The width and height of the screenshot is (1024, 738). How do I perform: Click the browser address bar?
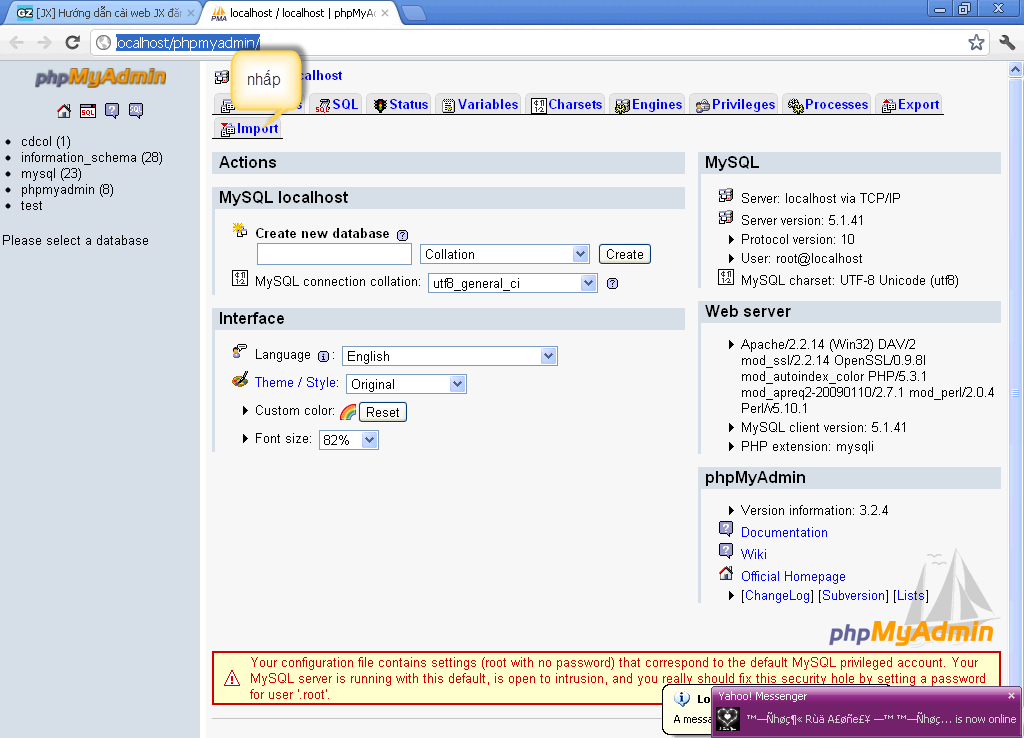point(536,42)
